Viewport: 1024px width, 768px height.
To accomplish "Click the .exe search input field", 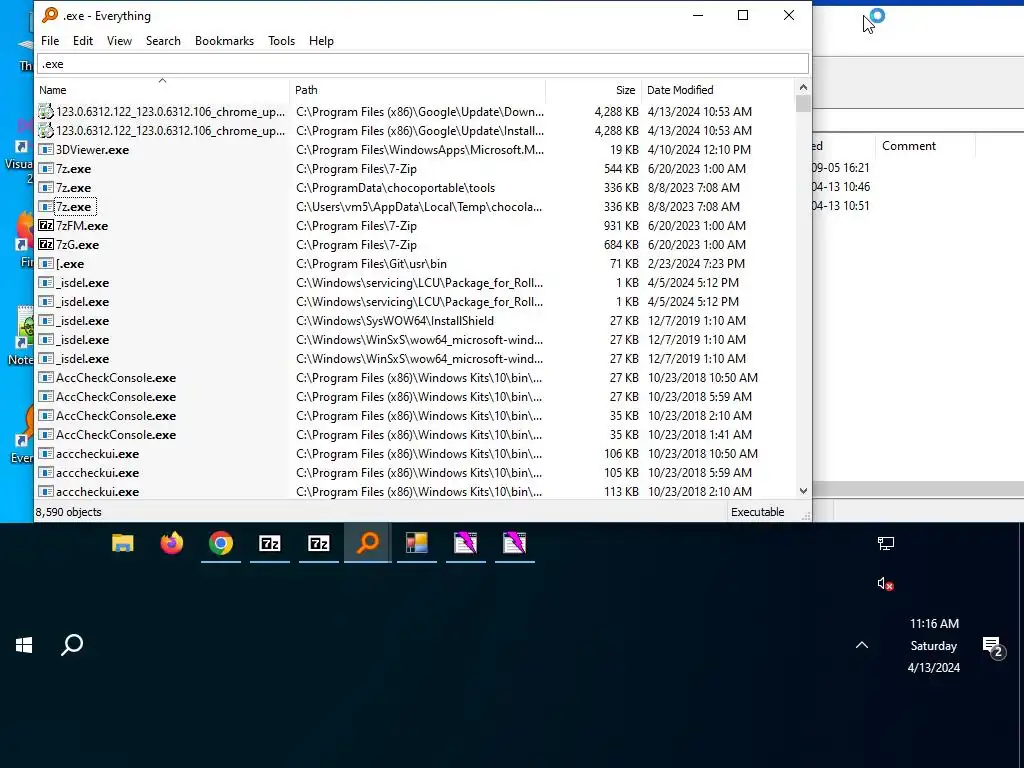I will click(x=423, y=64).
